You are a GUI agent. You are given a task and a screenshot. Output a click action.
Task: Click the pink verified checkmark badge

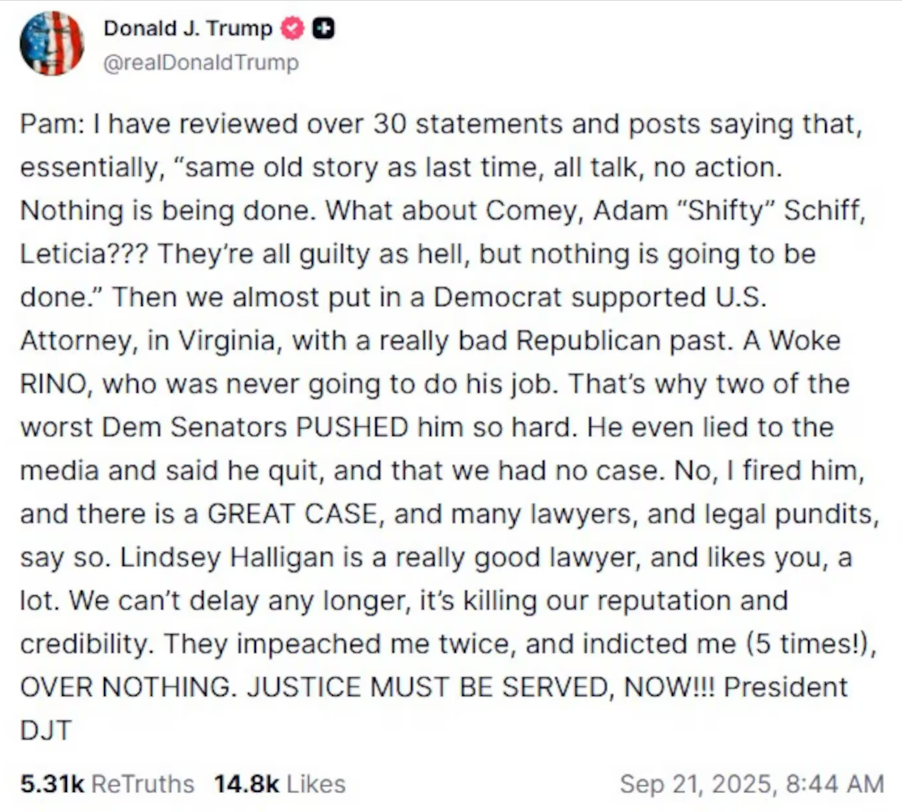pos(292,29)
